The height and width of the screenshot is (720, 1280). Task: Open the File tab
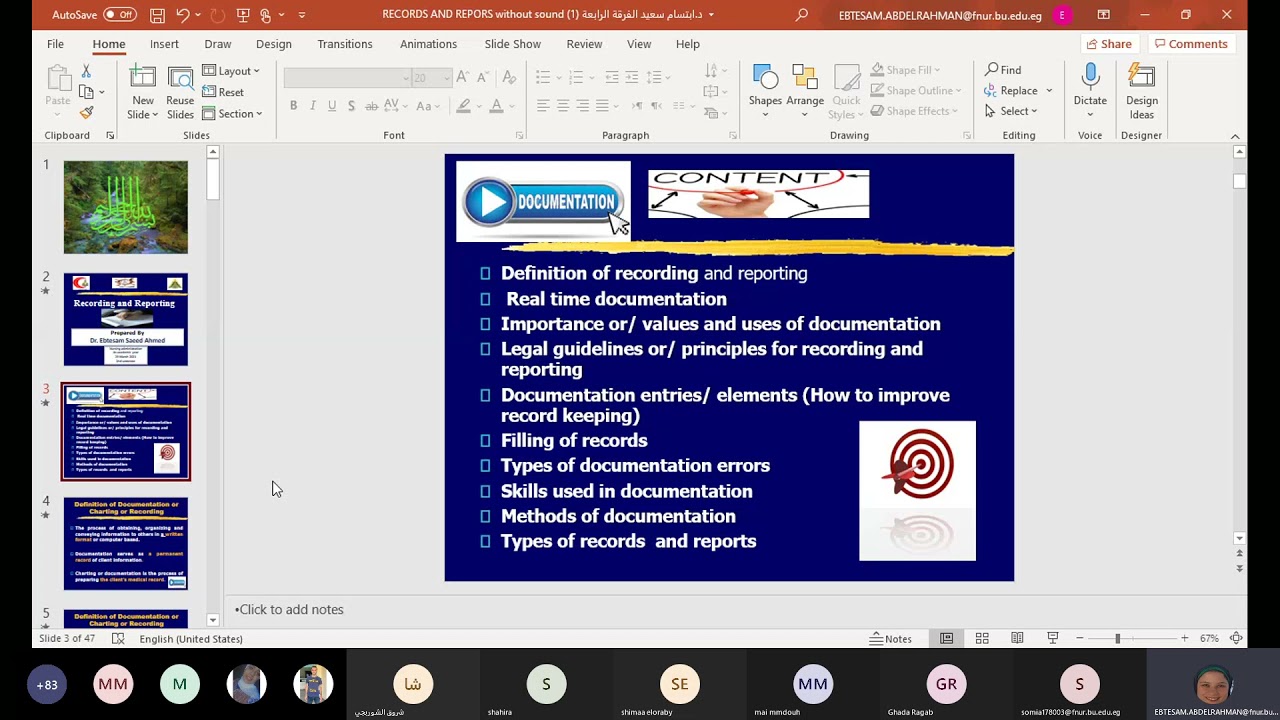(x=55, y=44)
